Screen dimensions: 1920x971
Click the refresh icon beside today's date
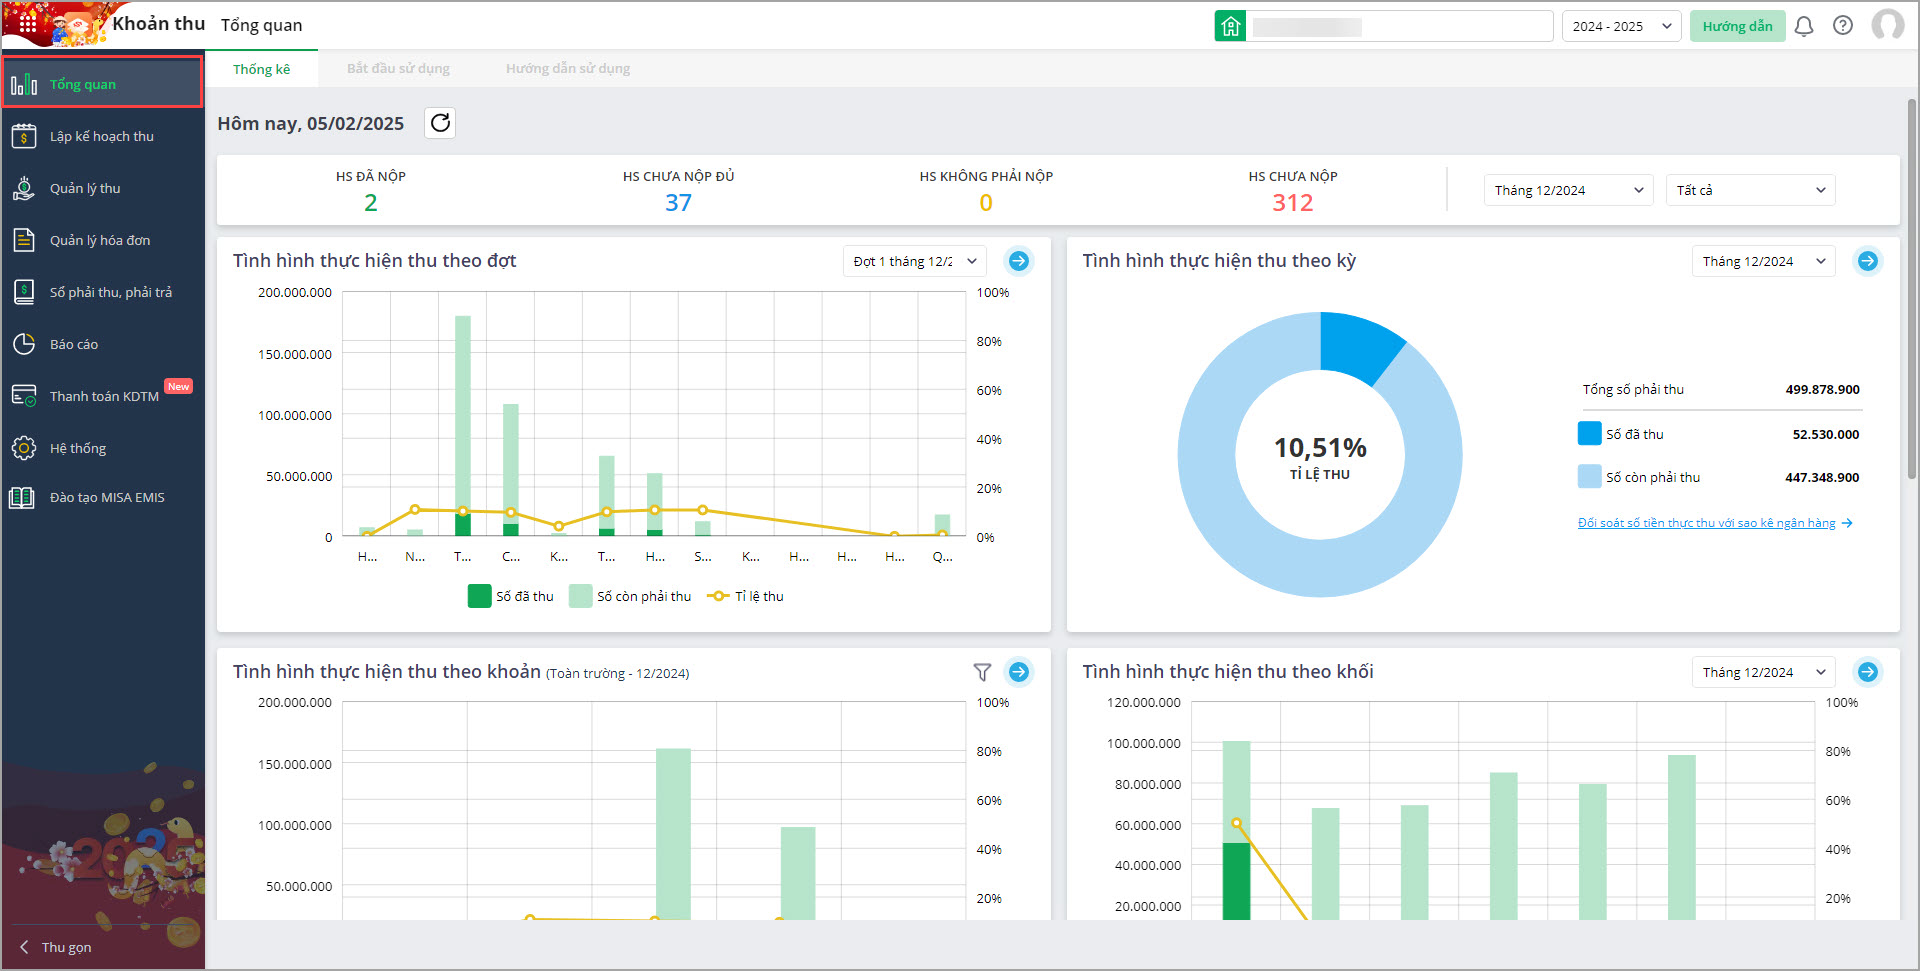(x=440, y=123)
